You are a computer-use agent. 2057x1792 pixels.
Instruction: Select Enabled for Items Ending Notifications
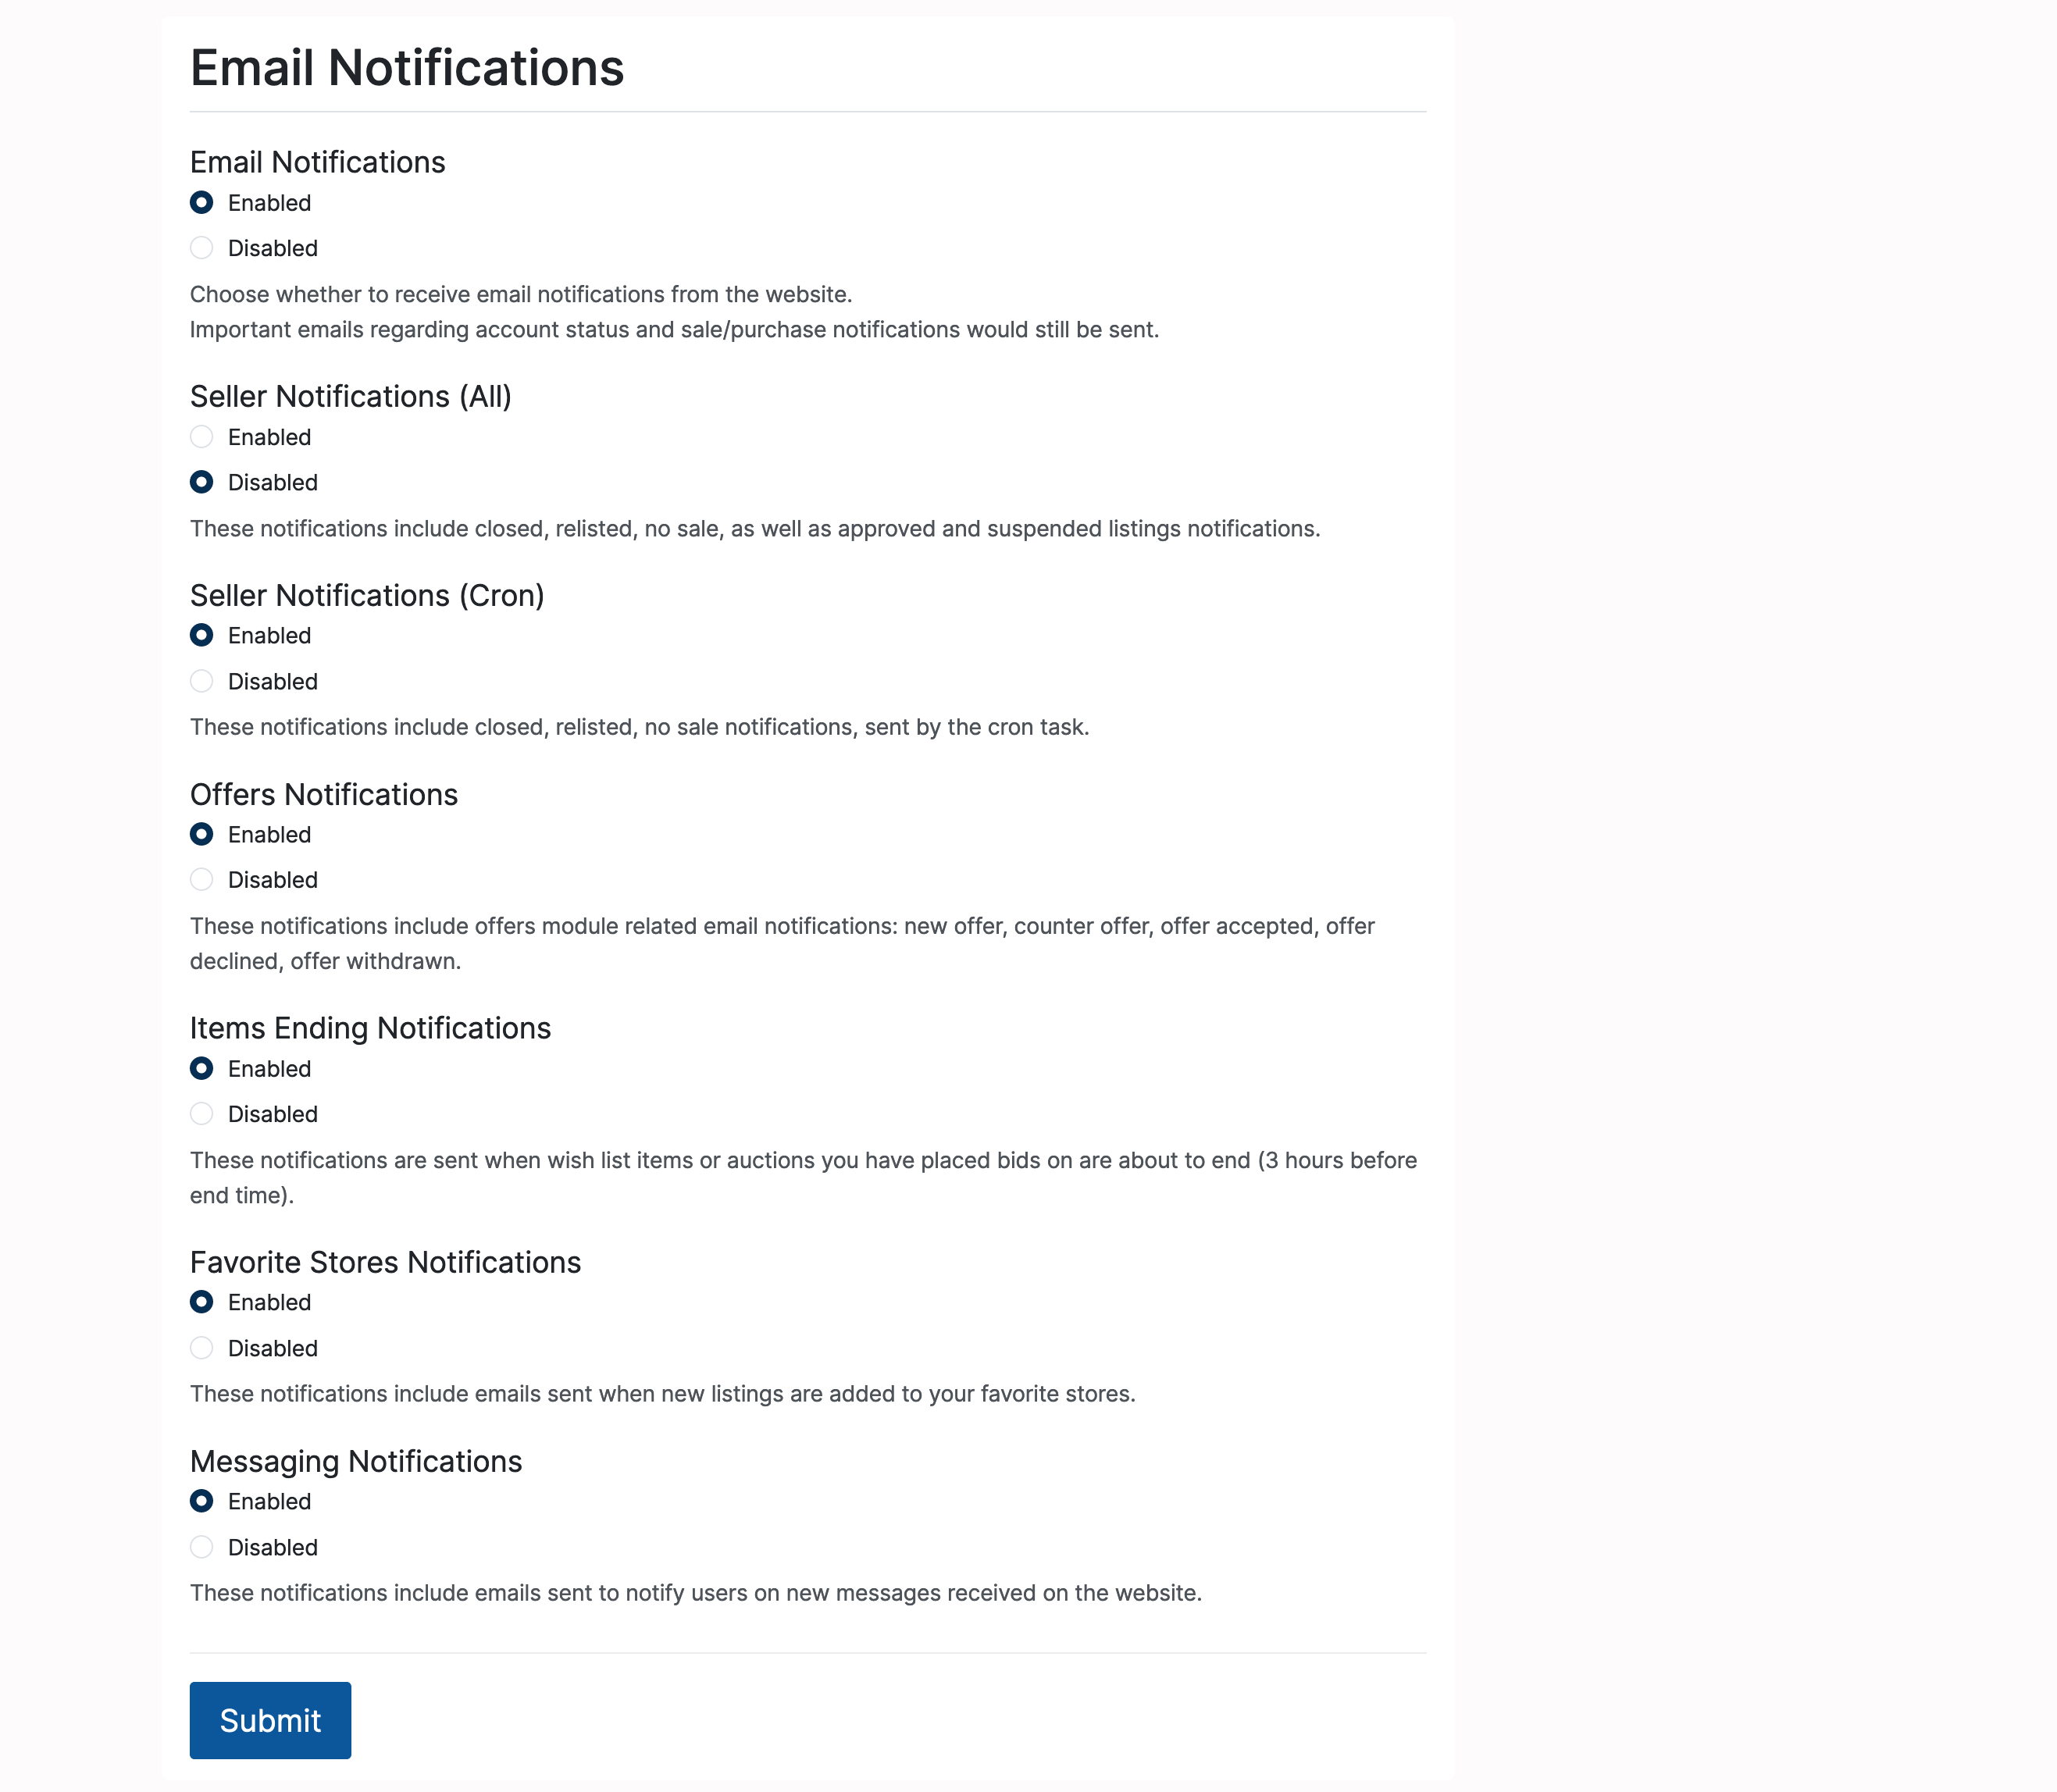(202, 1069)
